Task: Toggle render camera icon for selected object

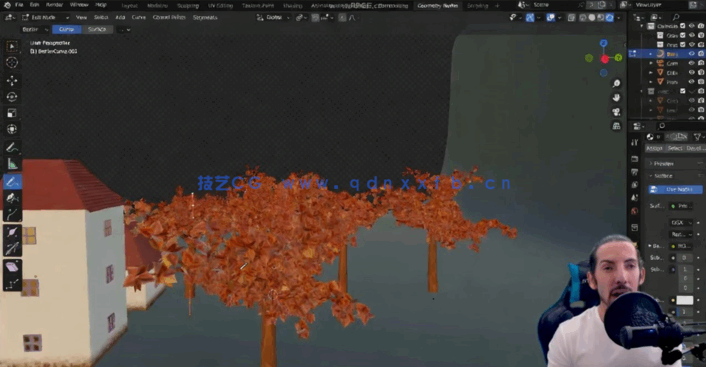Action: pyautogui.click(x=701, y=54)
